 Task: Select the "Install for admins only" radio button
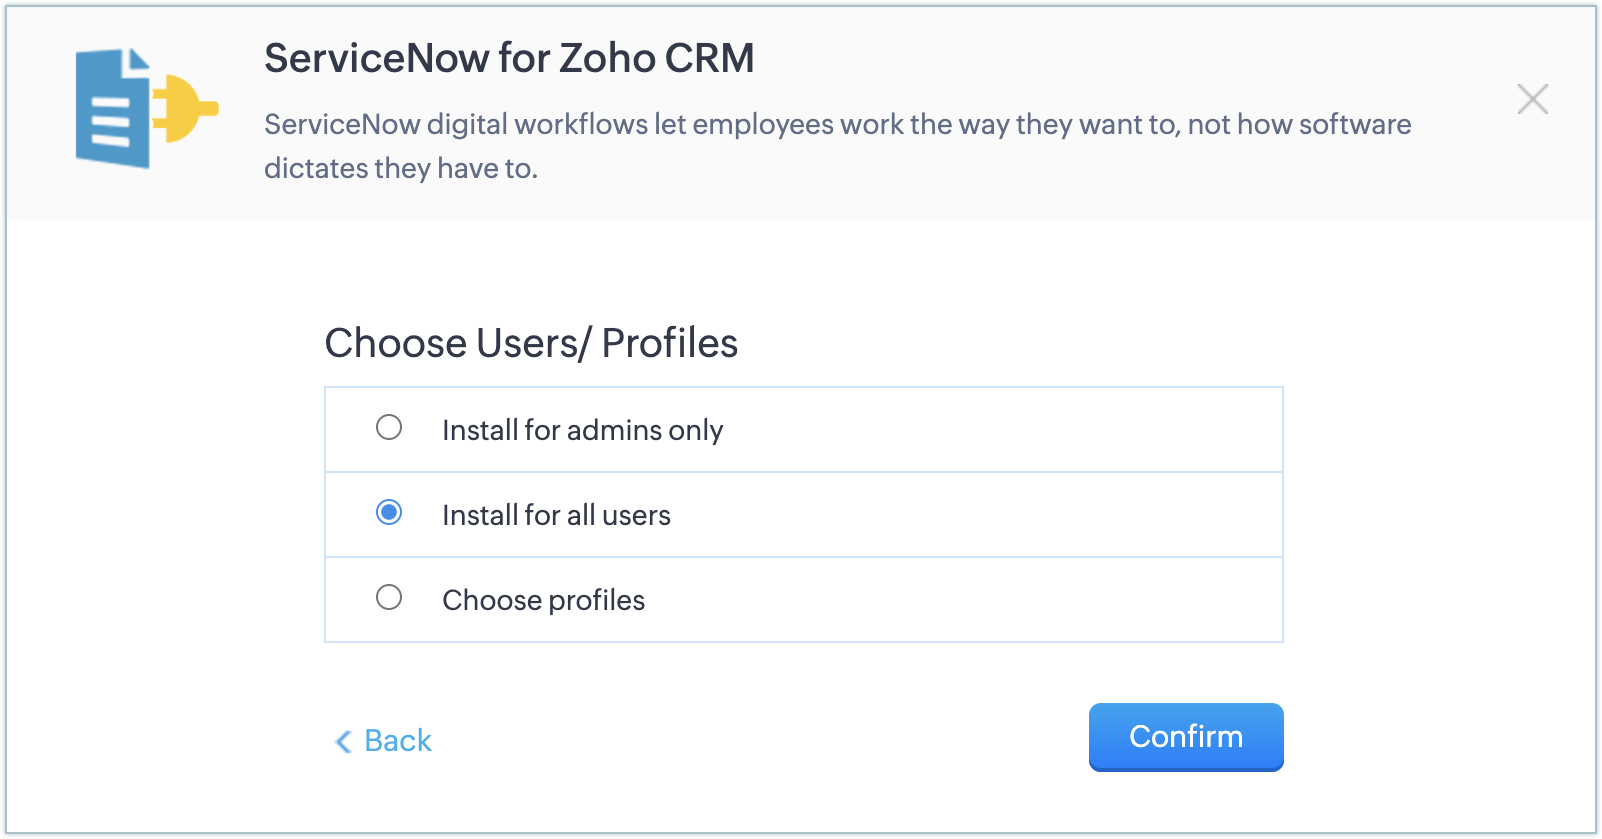[x=389, y=428]
